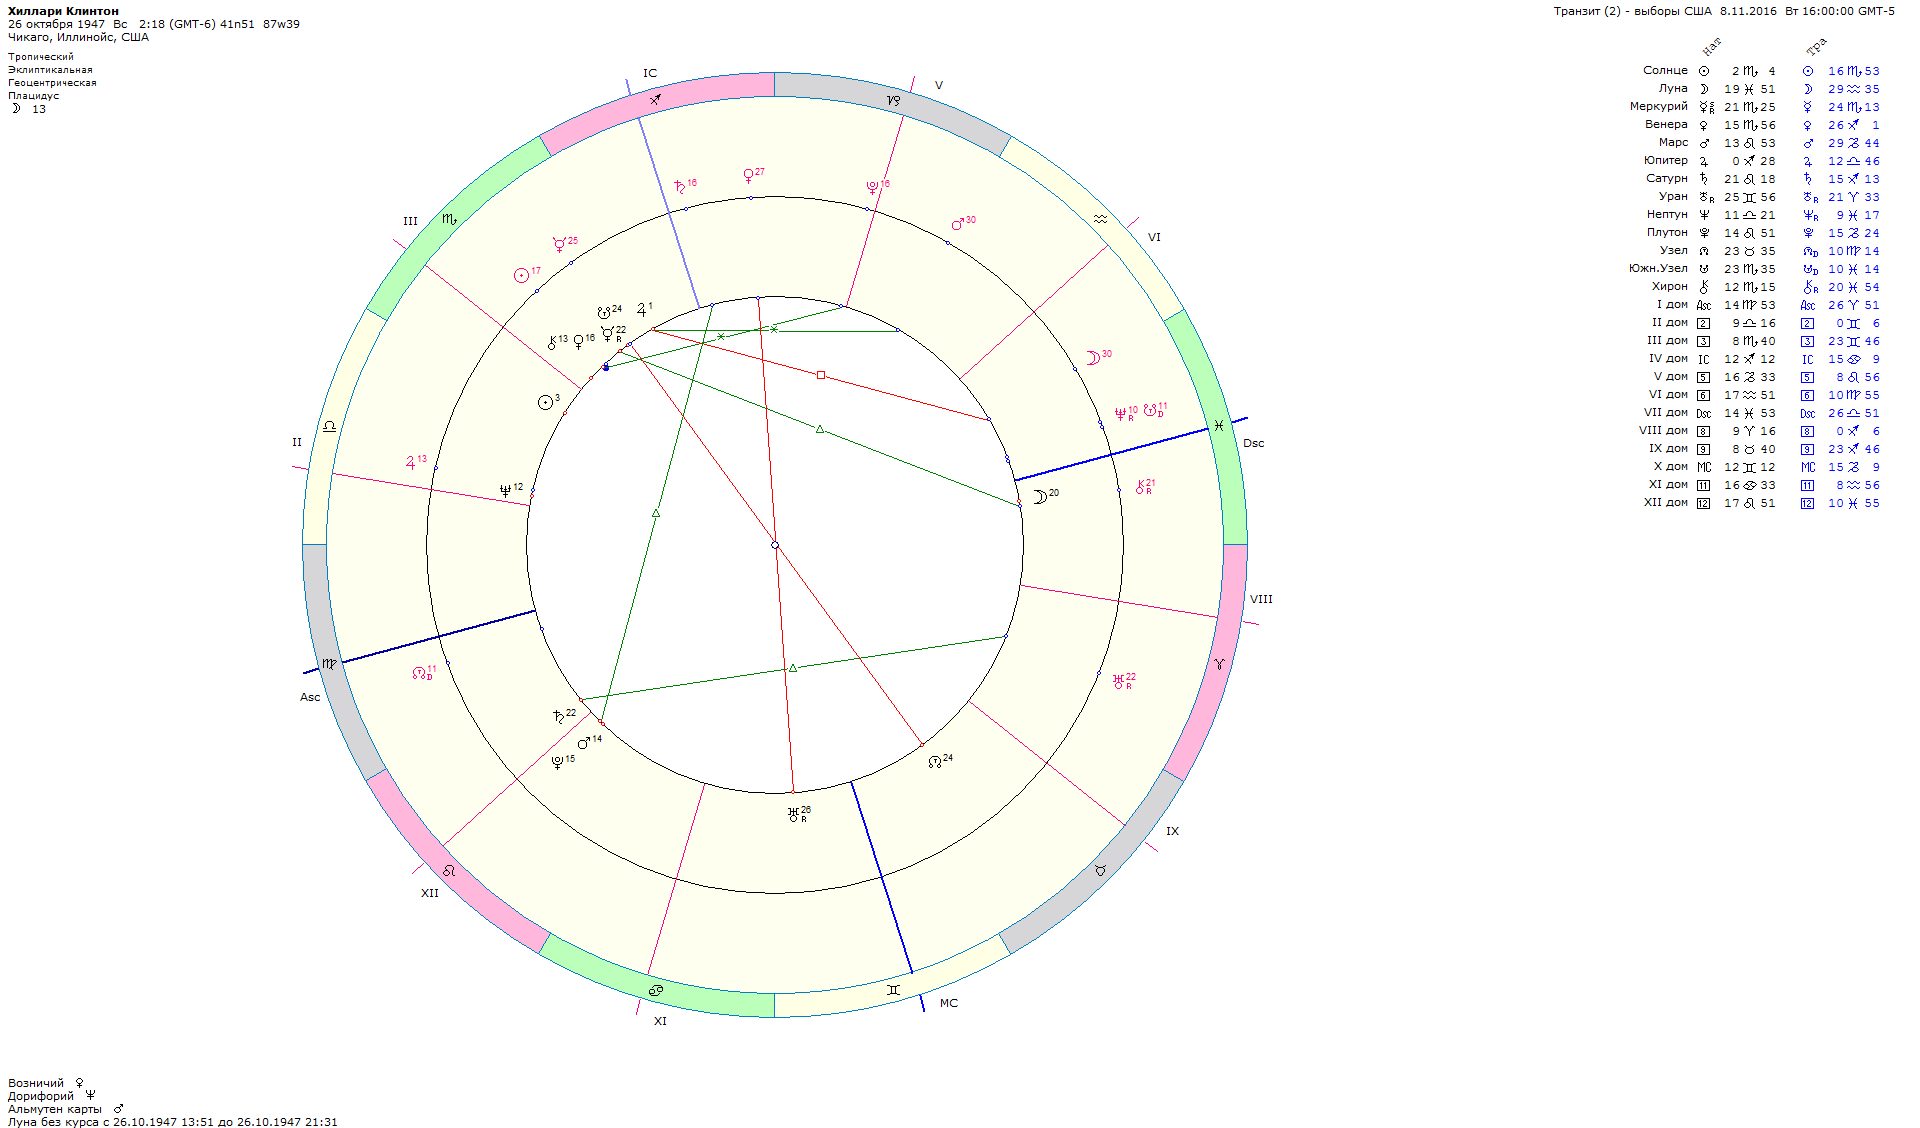The height and width of the screenshot is (1128, 1920).
Task: Click the IC axis label
Action: tap(650, 73)
